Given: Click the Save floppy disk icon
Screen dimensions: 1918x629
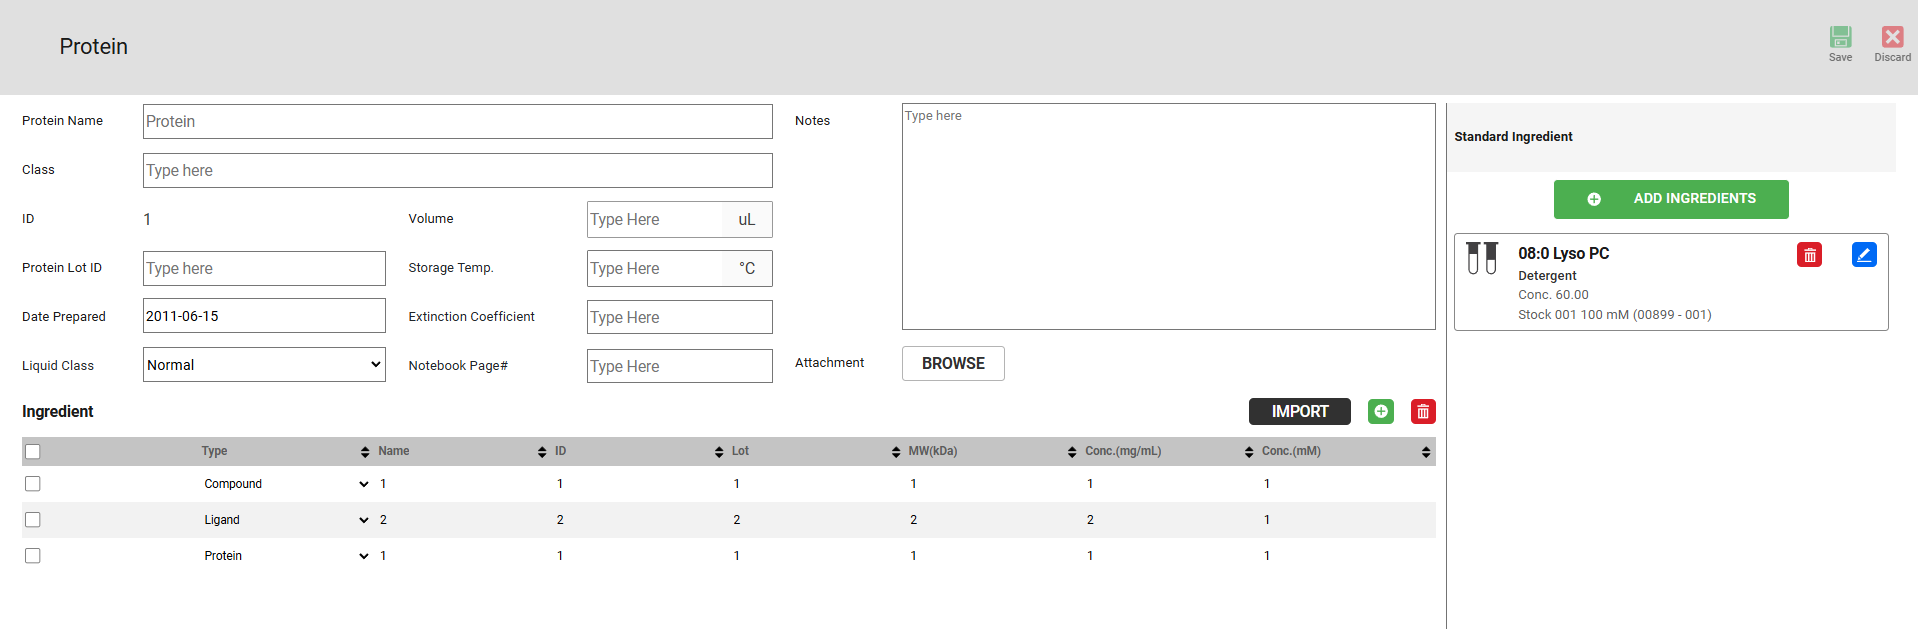Looking at the screenshot, I should [x=1840, y=38].
